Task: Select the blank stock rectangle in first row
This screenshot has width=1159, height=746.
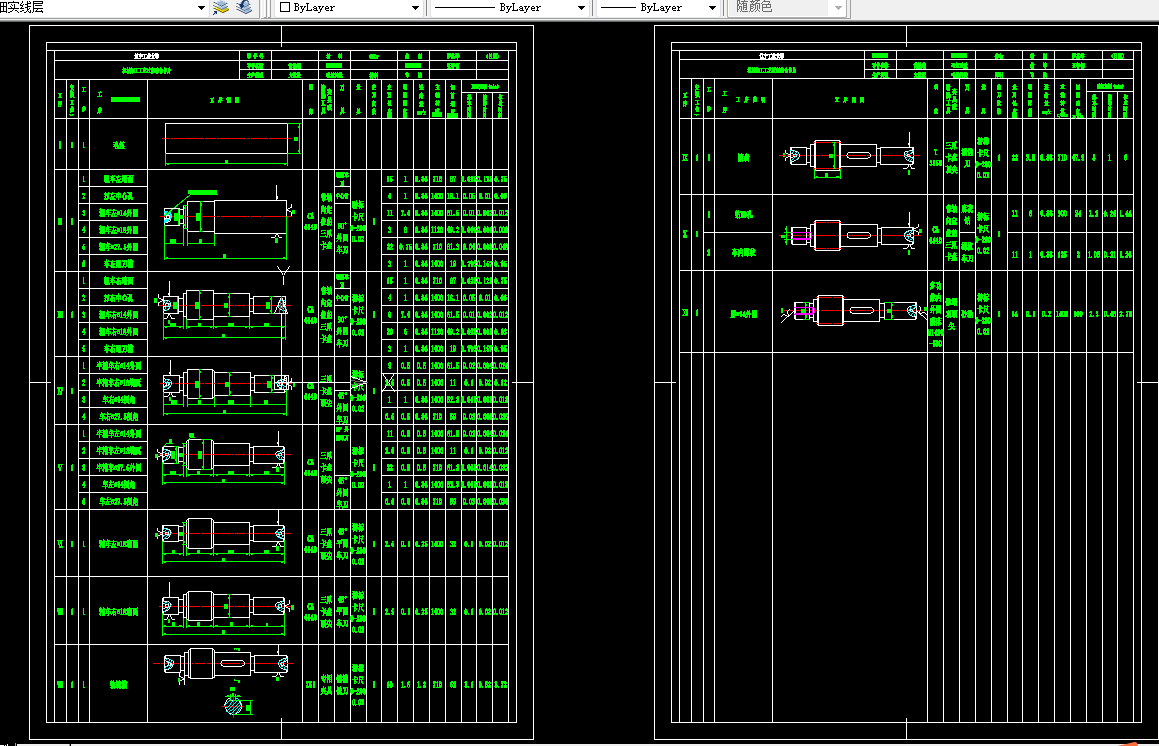Action: [226, 138]
